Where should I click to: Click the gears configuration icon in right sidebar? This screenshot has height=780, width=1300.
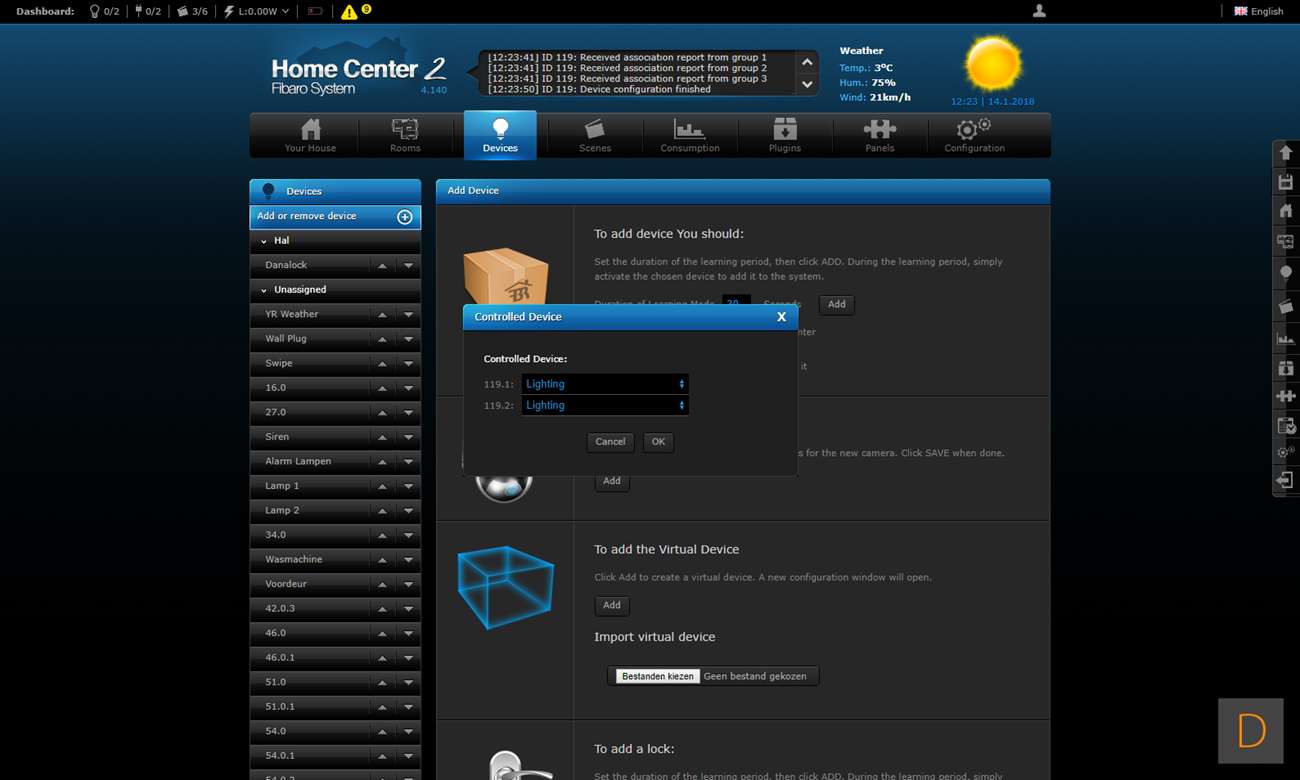click(1286, 453)
